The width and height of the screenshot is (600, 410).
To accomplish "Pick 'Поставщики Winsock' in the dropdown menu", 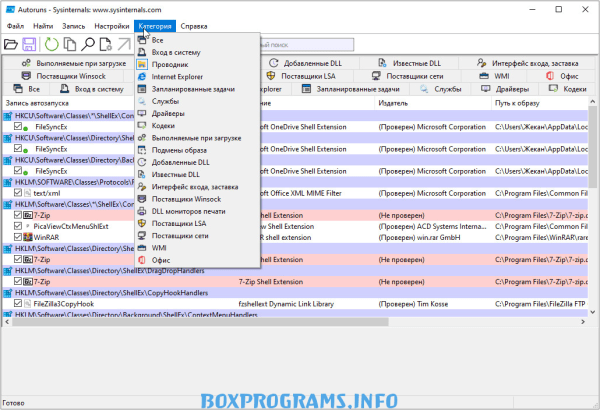I will [x=197, y=199].
